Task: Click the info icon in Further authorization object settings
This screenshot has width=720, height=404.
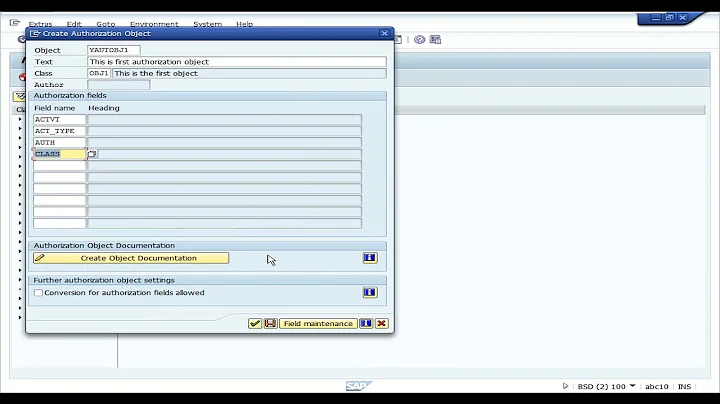Action: coord(370,292)
